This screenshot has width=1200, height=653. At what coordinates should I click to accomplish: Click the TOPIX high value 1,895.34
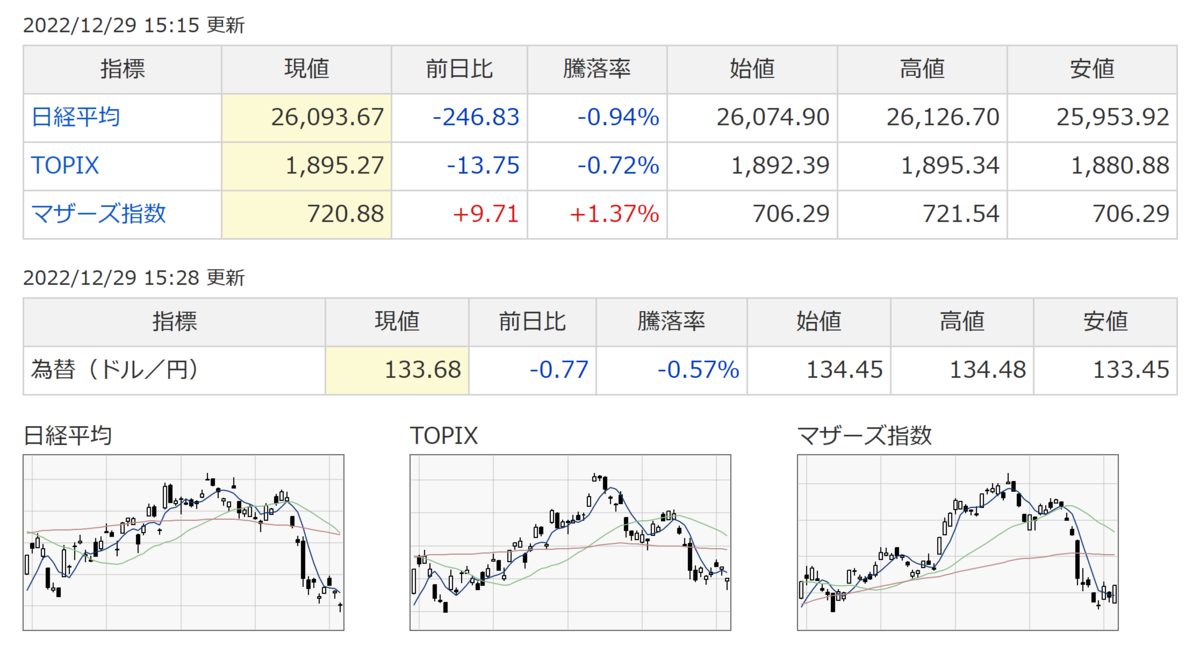click(950, 165)
